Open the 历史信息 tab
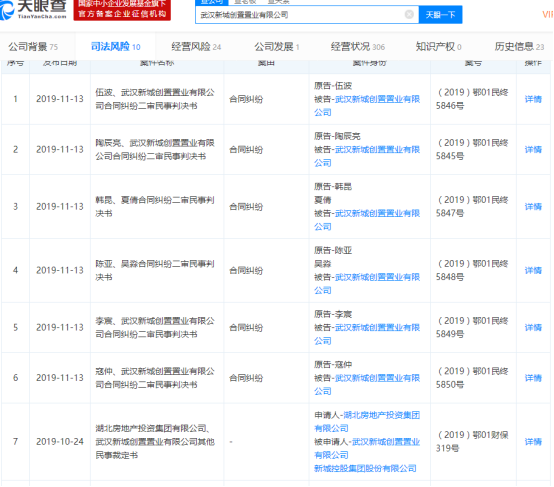 [519, 47]
